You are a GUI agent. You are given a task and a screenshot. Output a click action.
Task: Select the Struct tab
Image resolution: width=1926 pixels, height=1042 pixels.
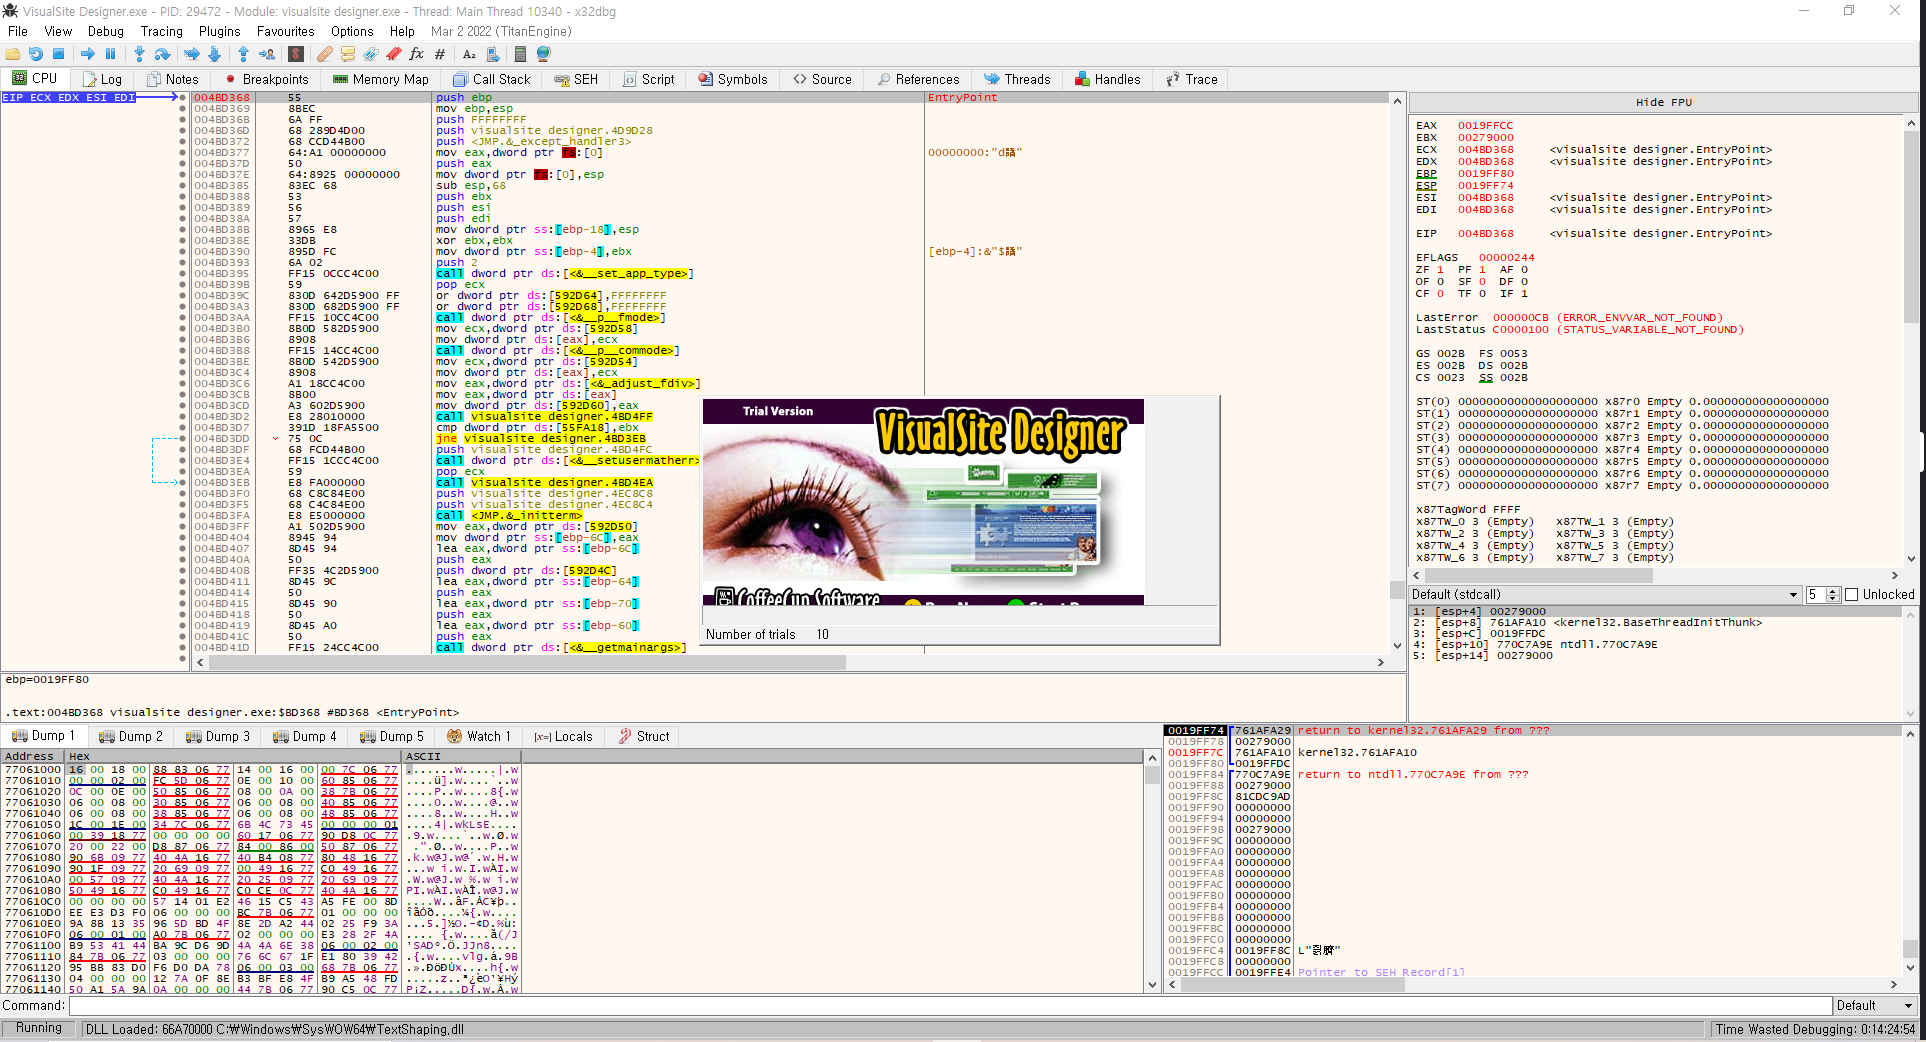click(644, 736)
